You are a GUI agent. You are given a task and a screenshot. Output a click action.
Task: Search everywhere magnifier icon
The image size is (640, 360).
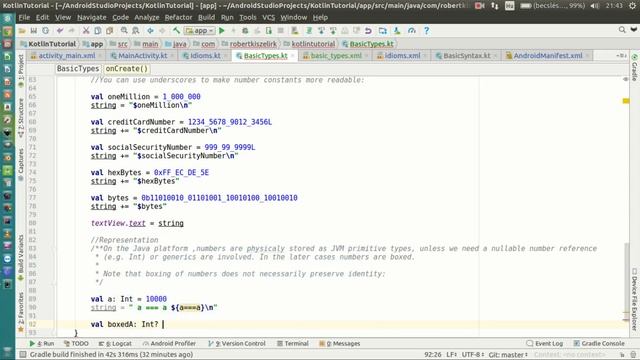[622, 30]
